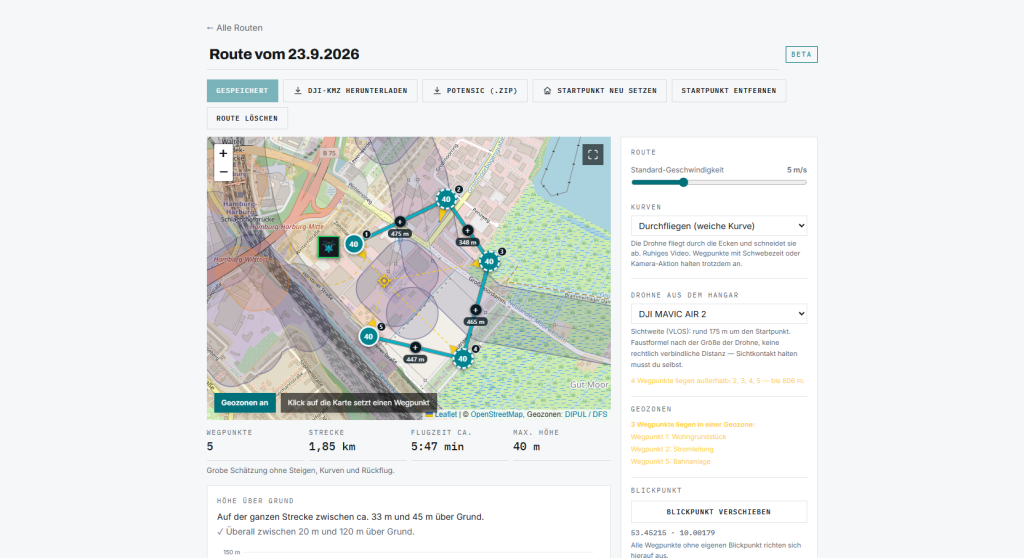Image resolution: width=1024 pixels, height=558 pixels.
Task: Click the coordinates 53.45215 · 10.00179
Action: point(673,533)
